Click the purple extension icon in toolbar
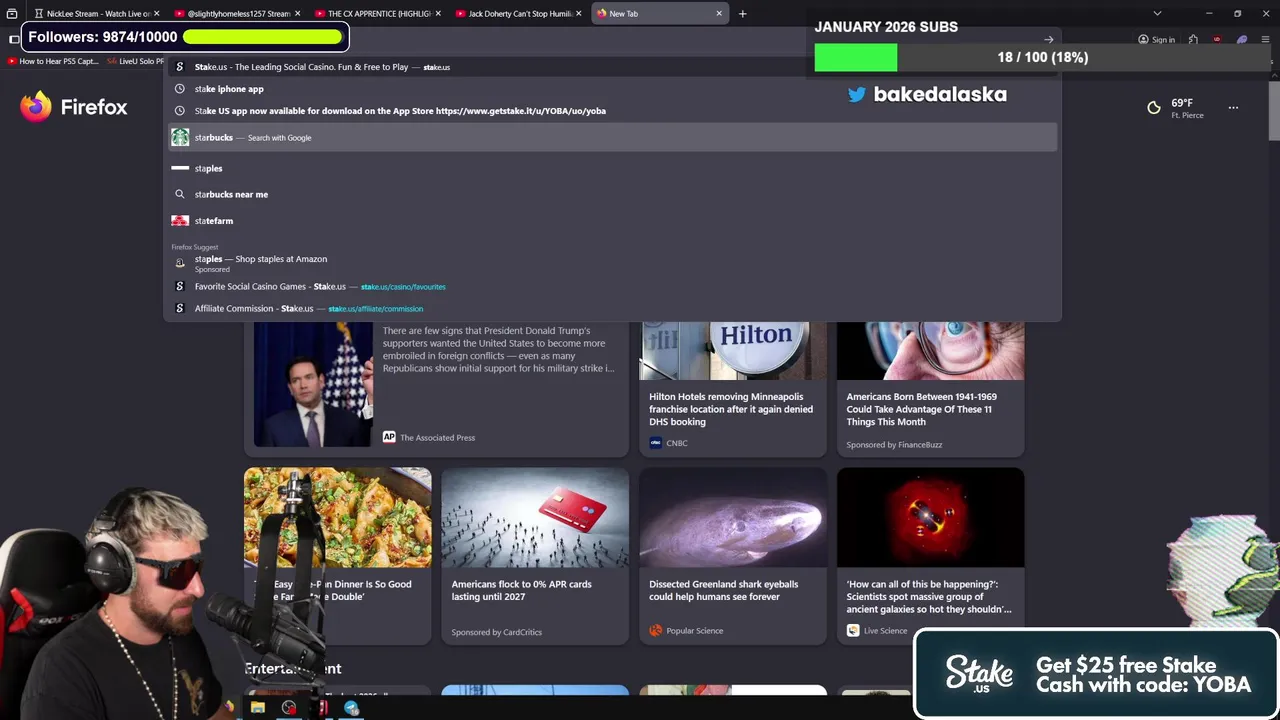 [x=1242, y=40]
